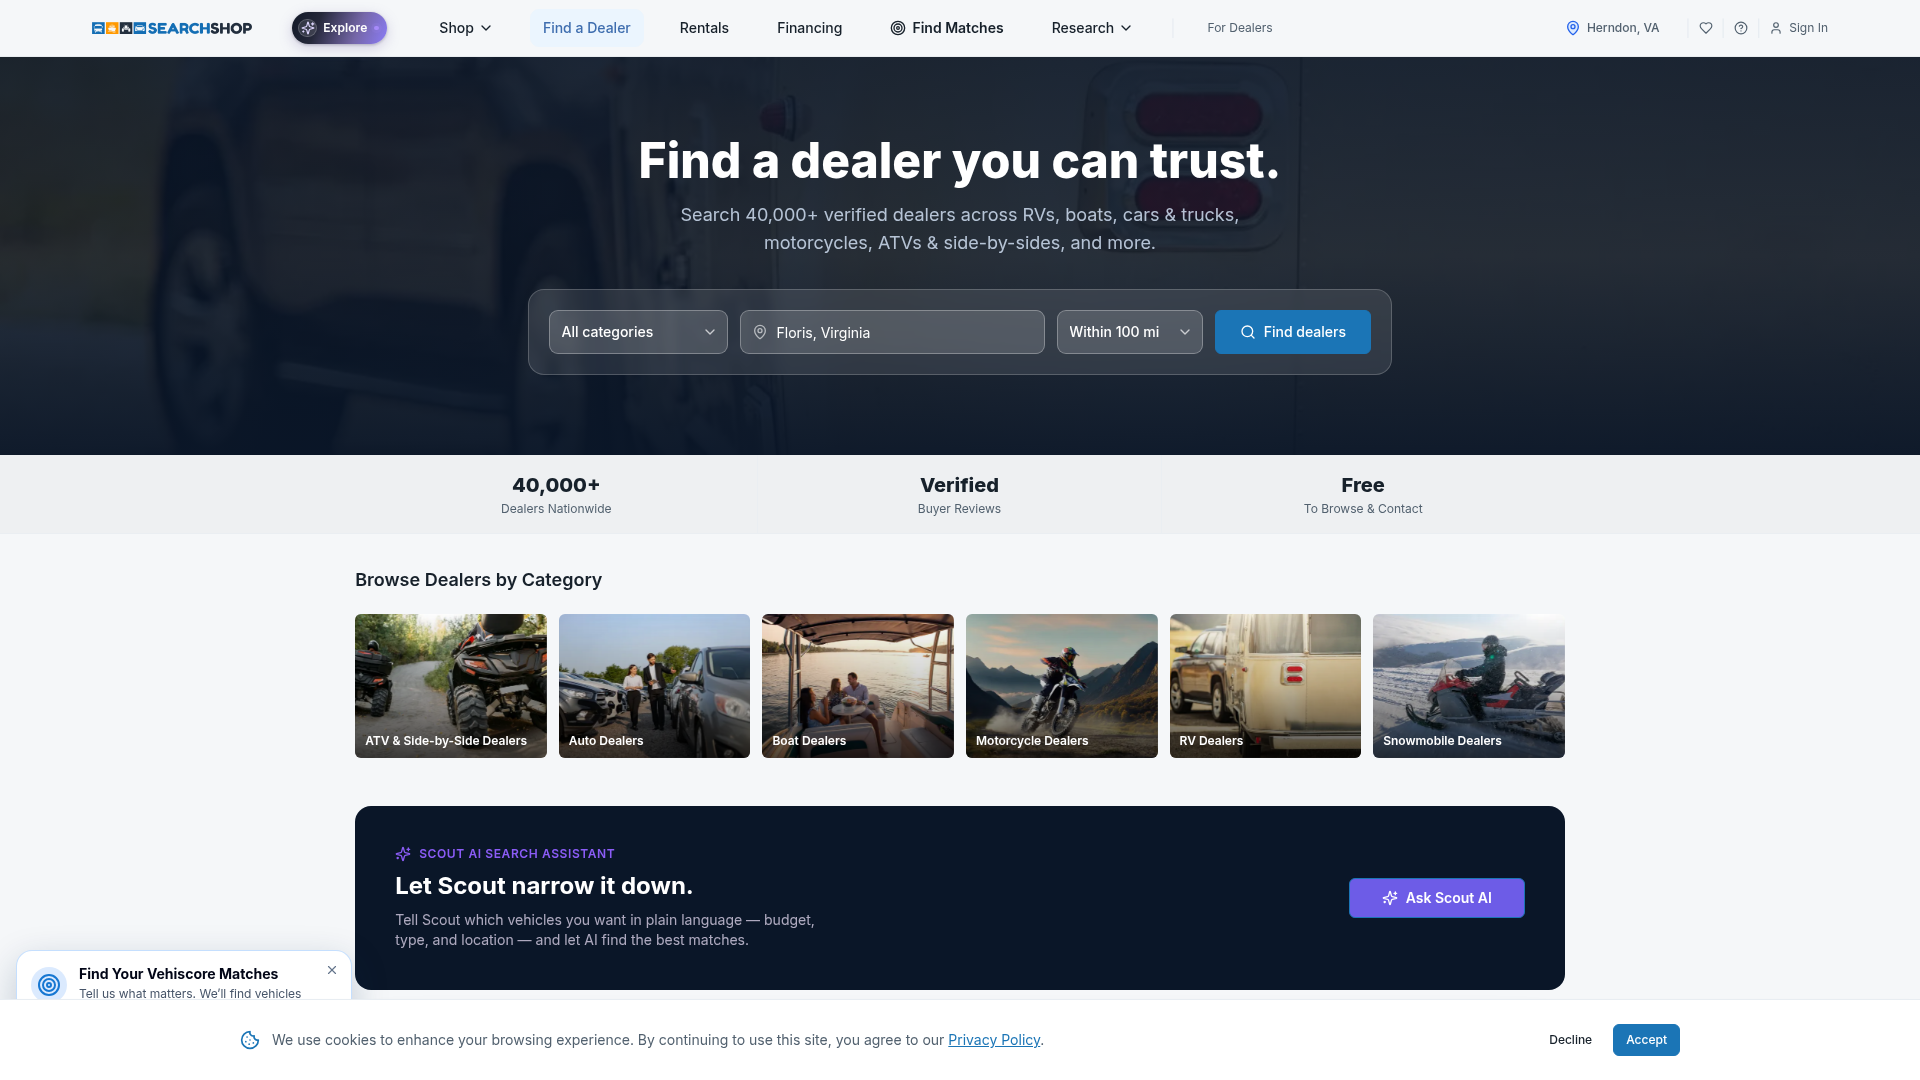Image resolution: width=1920 pixels, height=1080 pixels.
Task: Click Sign In
Action: pos(1799,28)
